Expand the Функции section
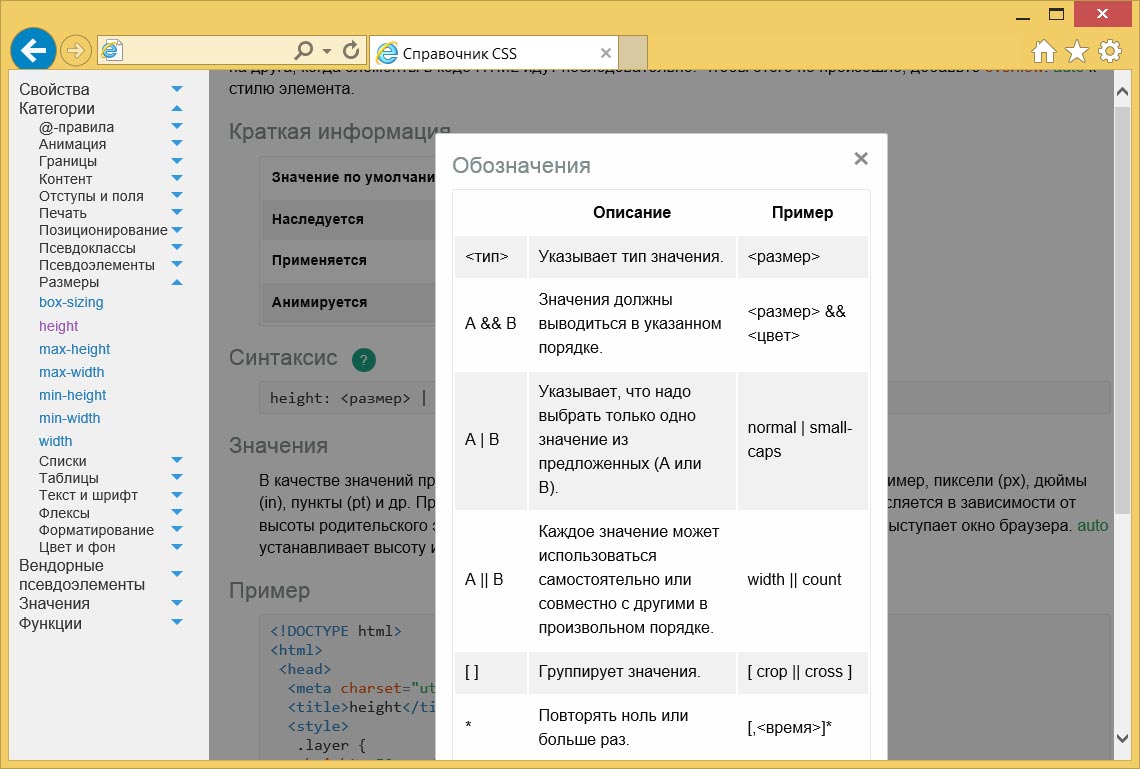The image size is (1140, 769). point(177,623)
